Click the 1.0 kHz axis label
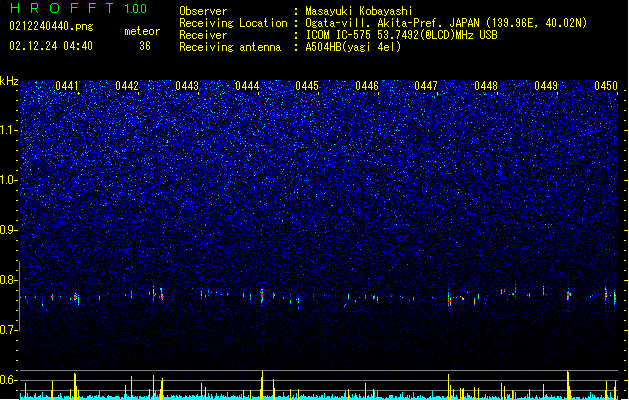The width and height of the screenshot is (629, 400). point(8,180)
